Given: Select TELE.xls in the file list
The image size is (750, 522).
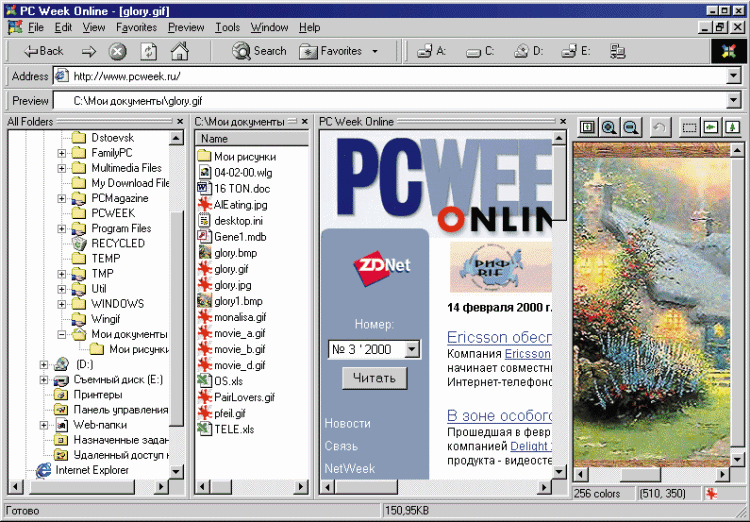Looking at the screenshot, I should (x=233, y=429).
